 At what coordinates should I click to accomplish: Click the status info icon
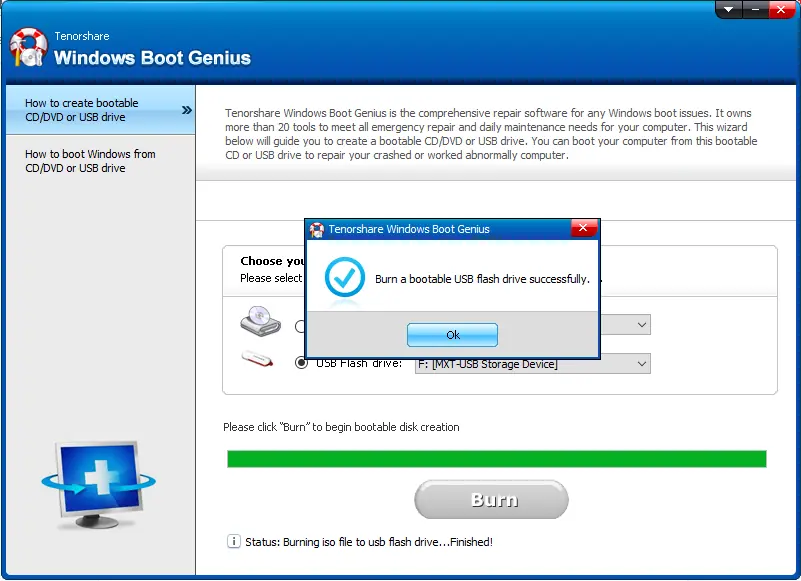233,541
